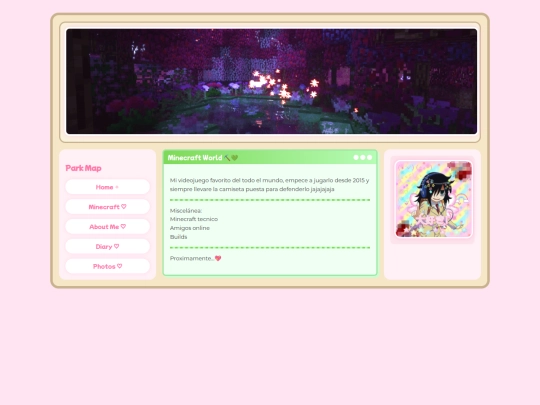This screenshot has height=405, width=540.
Task: Click the paragraph starting 'Mi videojuego favorito'
Action: (270, 185)
